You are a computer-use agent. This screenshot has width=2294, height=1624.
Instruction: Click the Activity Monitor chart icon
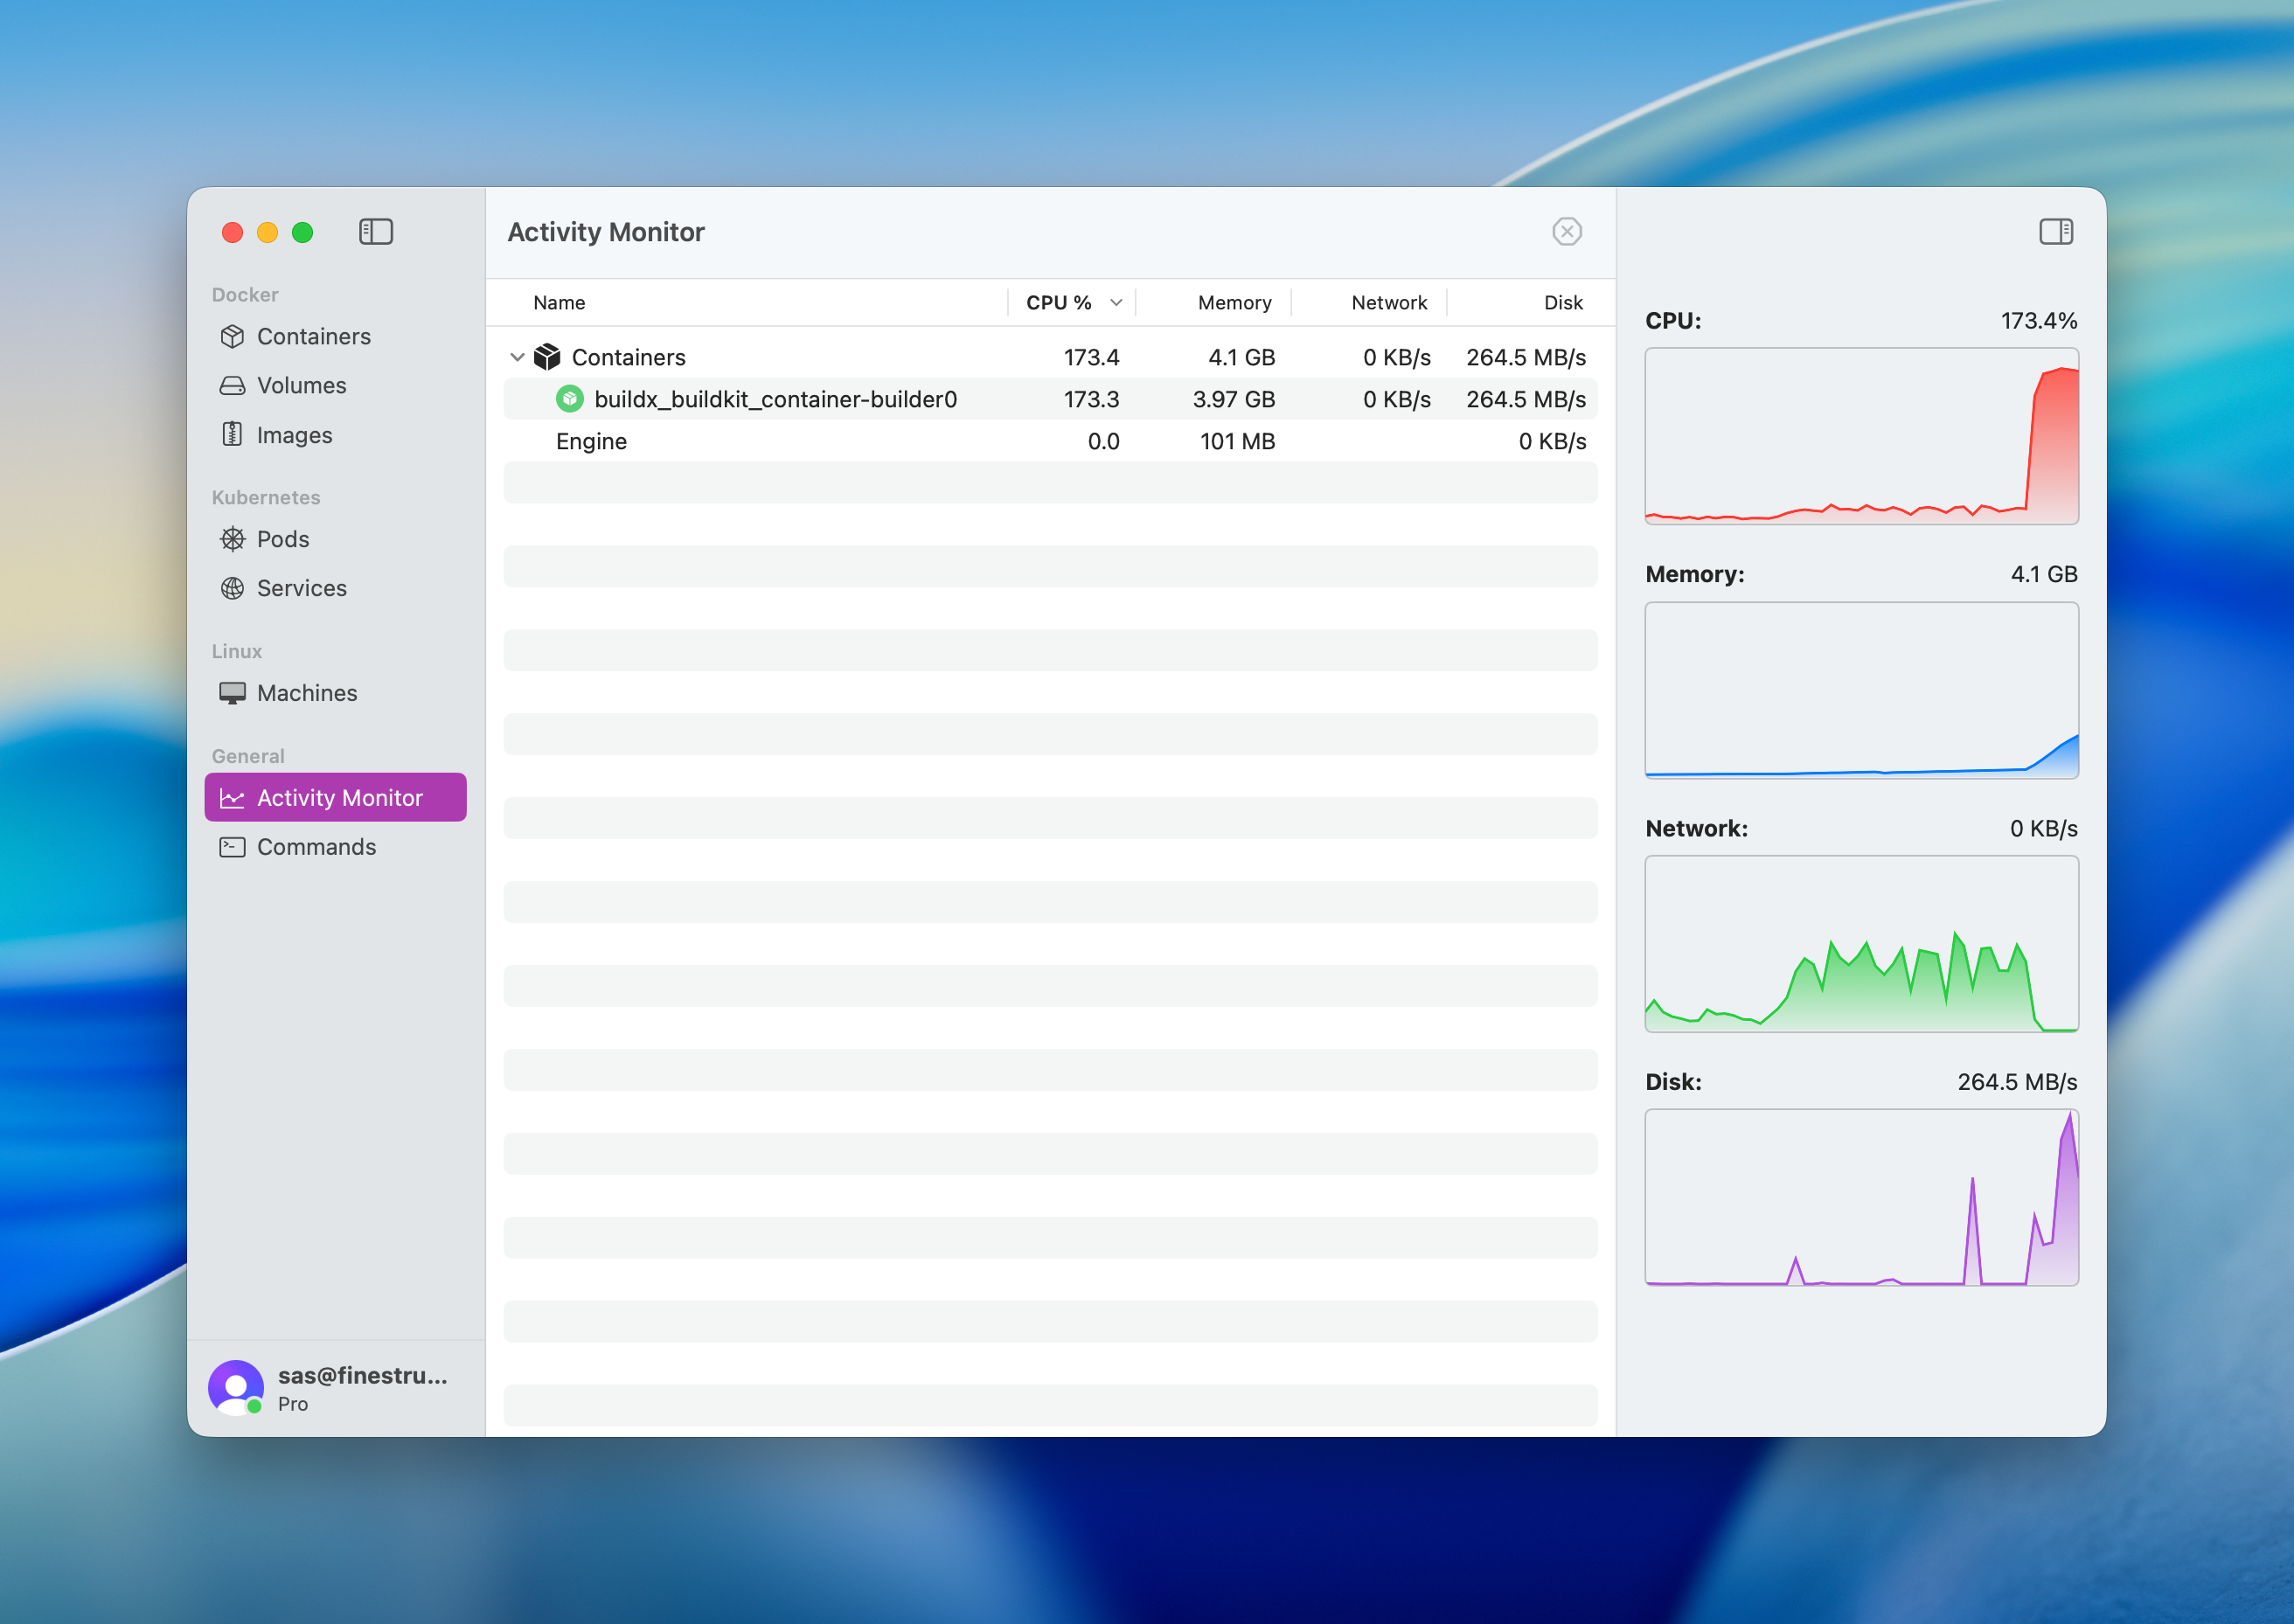point(232,798)
